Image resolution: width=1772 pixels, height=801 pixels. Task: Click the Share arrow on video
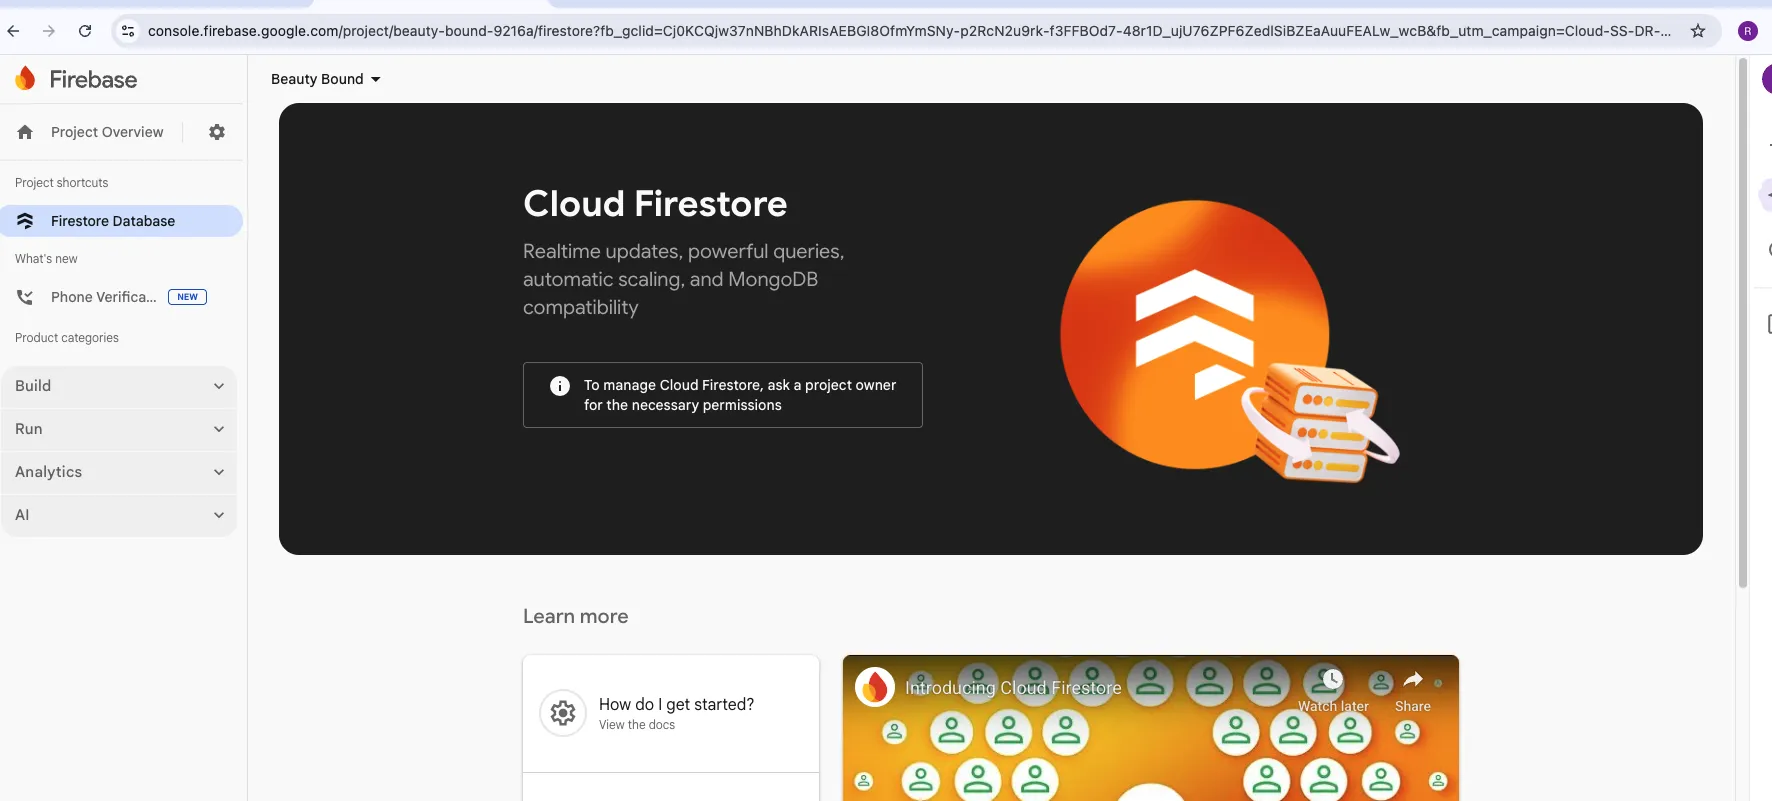pyautogui.click(x=1413, y=680)
